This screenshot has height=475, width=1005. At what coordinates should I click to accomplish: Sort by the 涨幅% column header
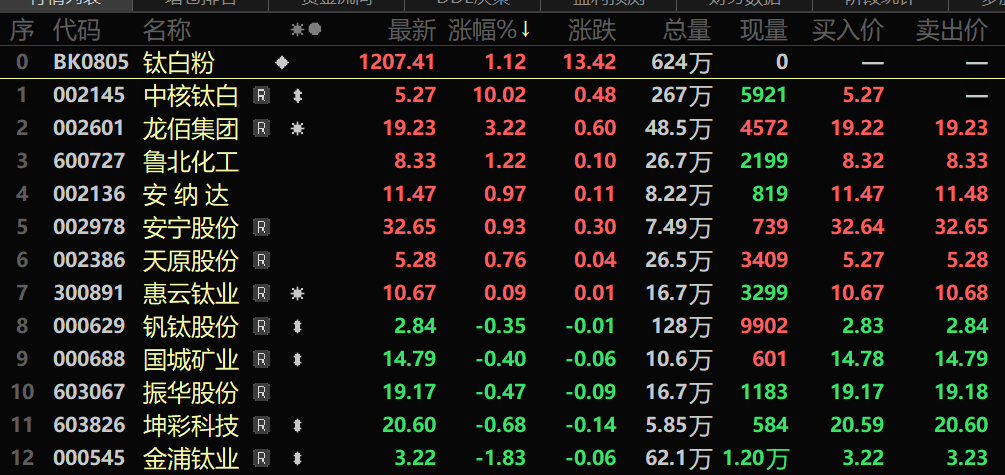pos(488,30)
